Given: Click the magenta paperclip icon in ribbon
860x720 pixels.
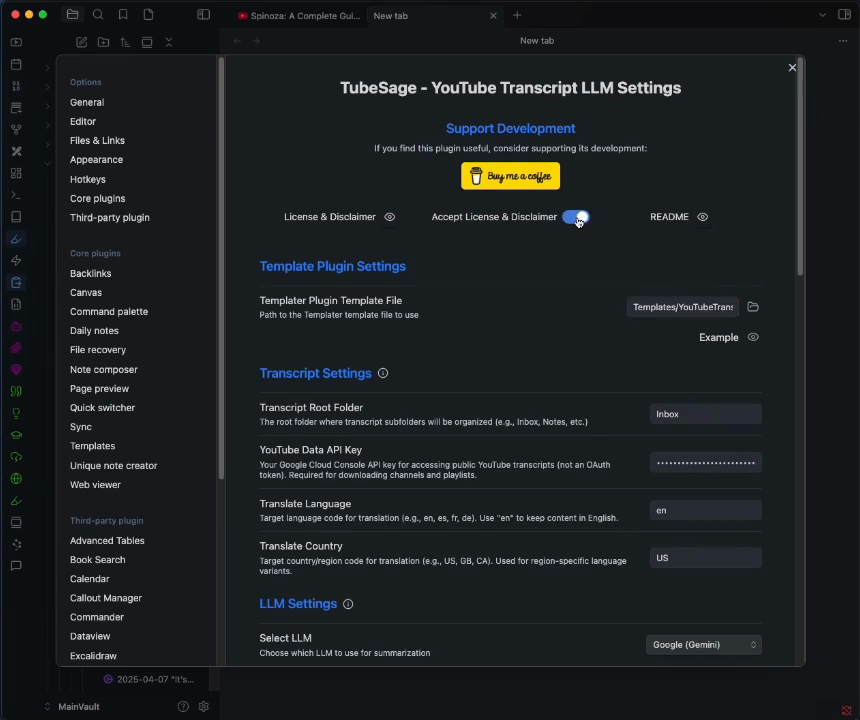Looking at the screenshot, I should coord(16,348).
